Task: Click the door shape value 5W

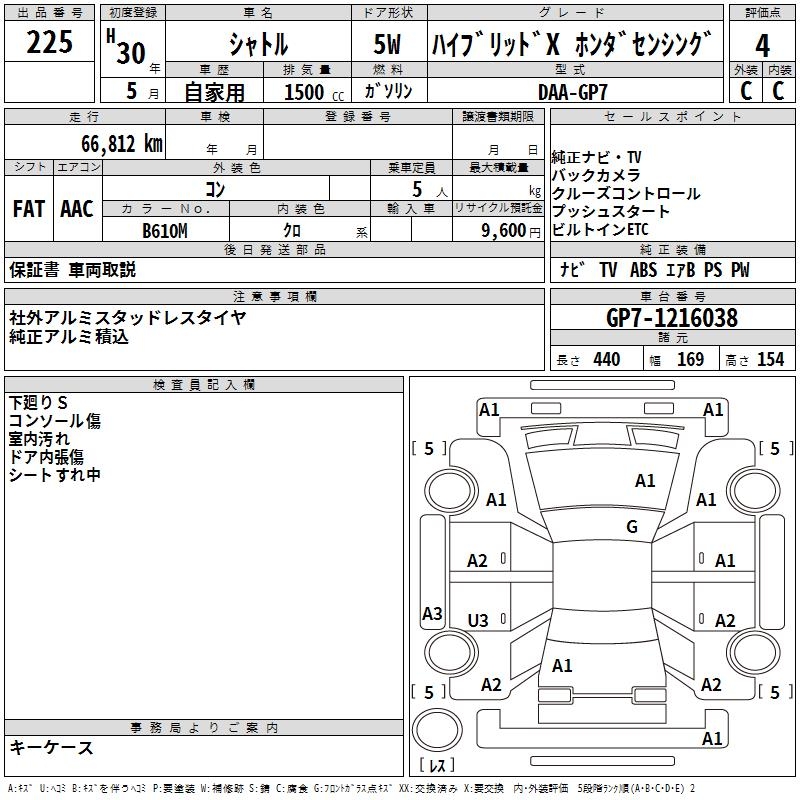Action: pyautogui.click(x=388, y=46)
